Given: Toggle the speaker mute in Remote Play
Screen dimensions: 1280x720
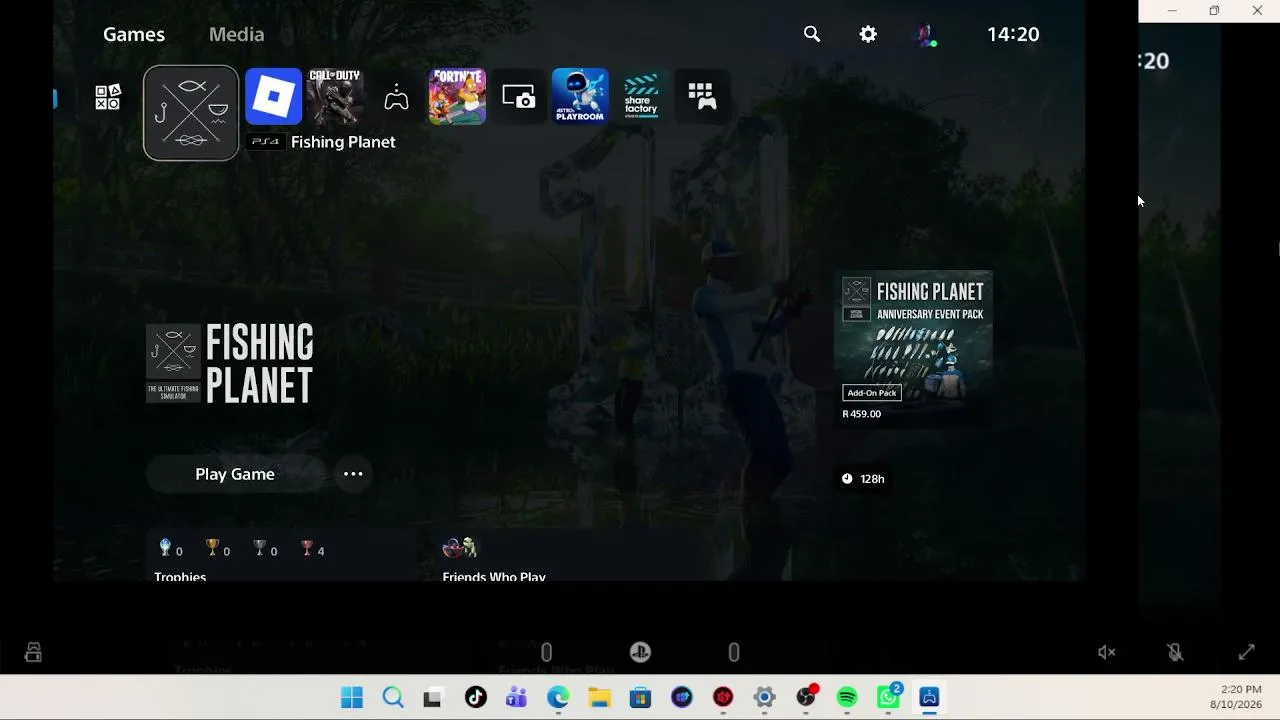Looking at the screenshot, I should 1106,652.
